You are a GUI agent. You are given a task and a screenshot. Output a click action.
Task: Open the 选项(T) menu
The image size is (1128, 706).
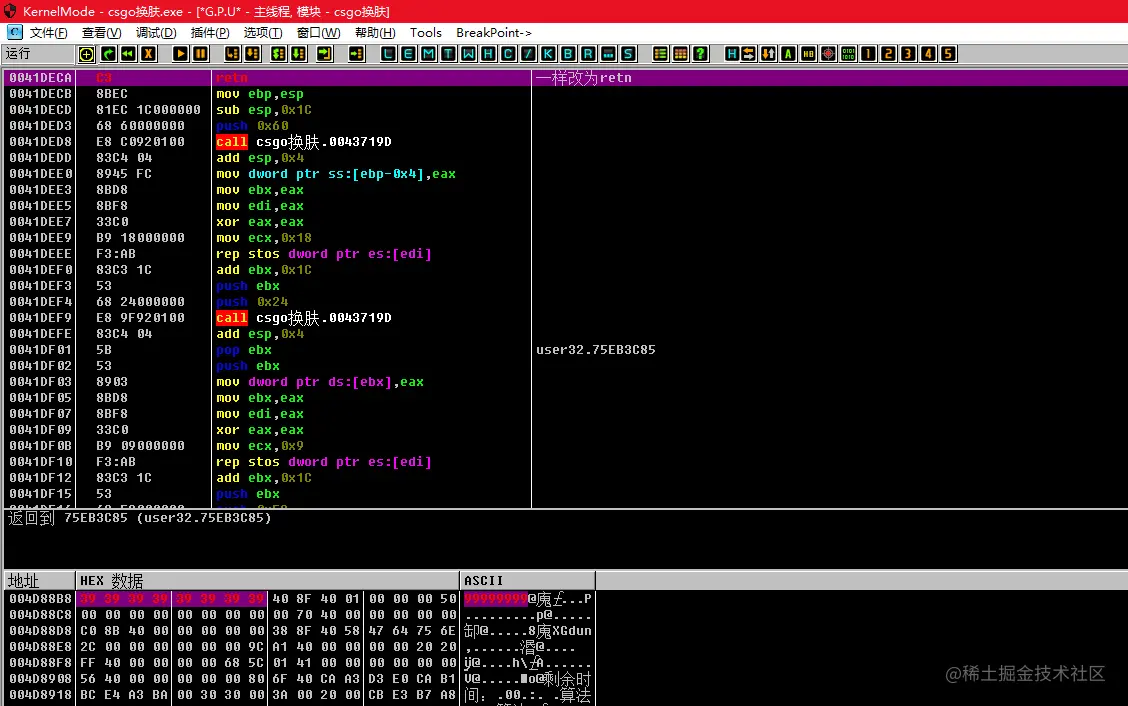click(263, 33)
